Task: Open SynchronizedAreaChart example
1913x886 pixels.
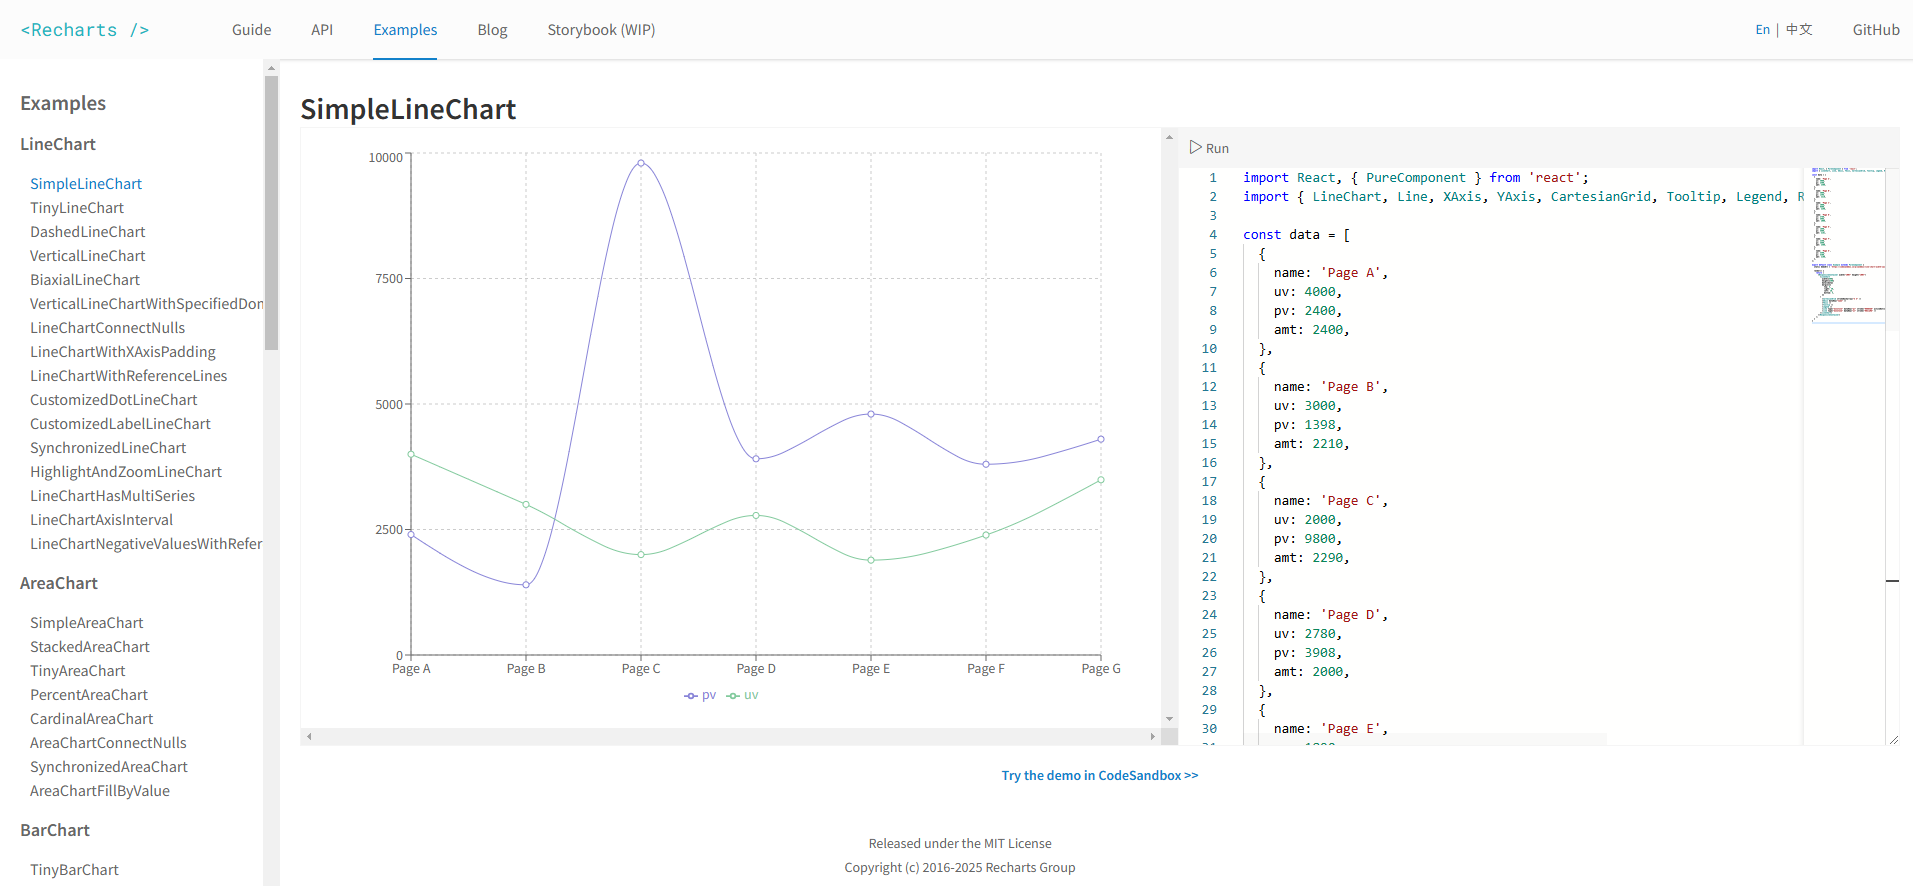Action: tap(109, 767)
